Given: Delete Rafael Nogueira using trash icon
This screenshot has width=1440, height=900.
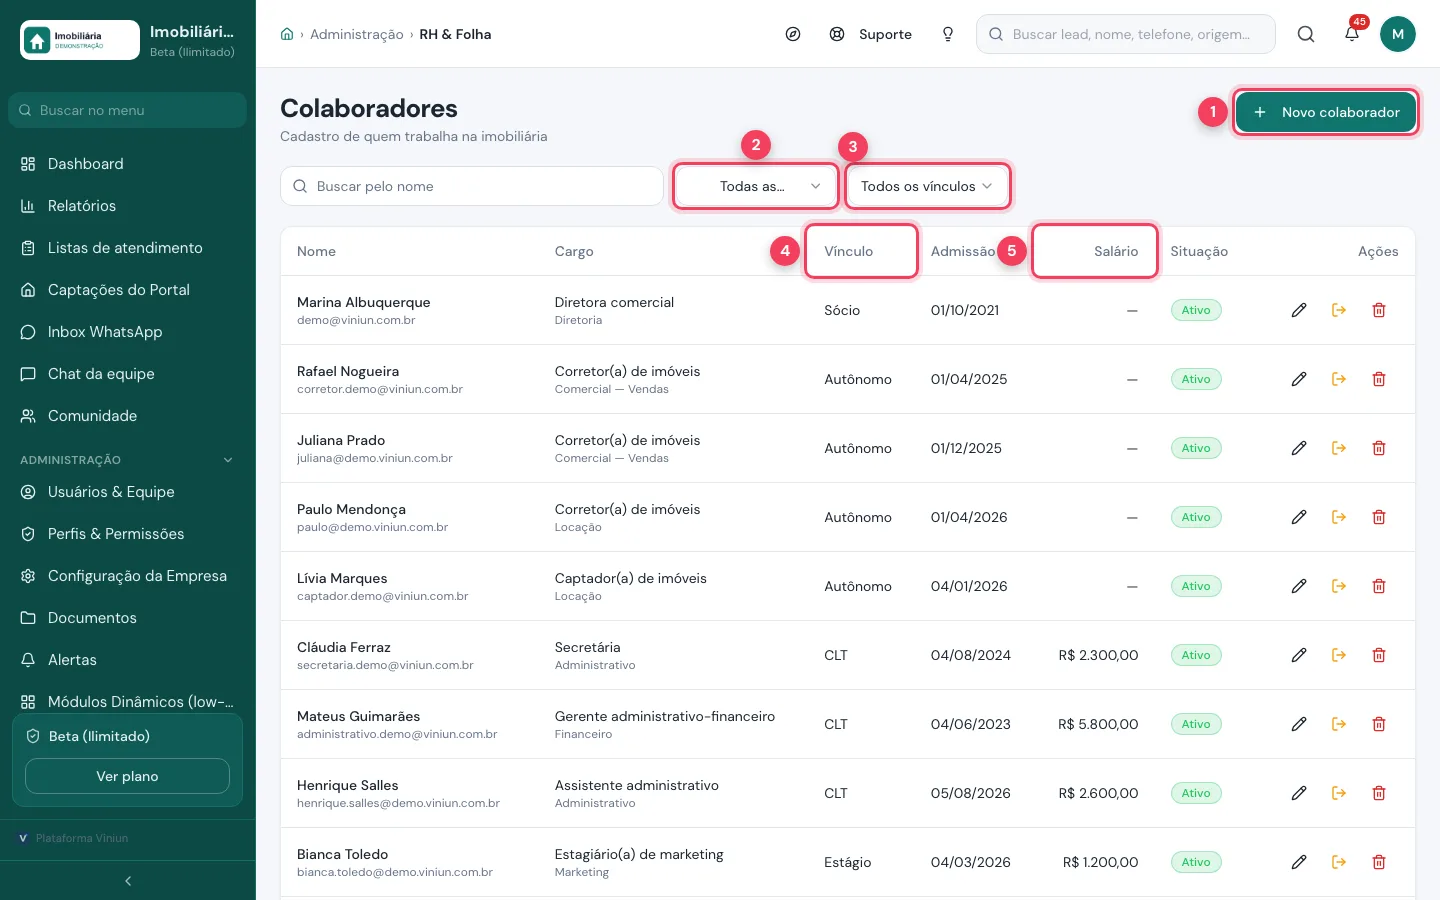Looking at the screenshot, I should pos(1379,379).
